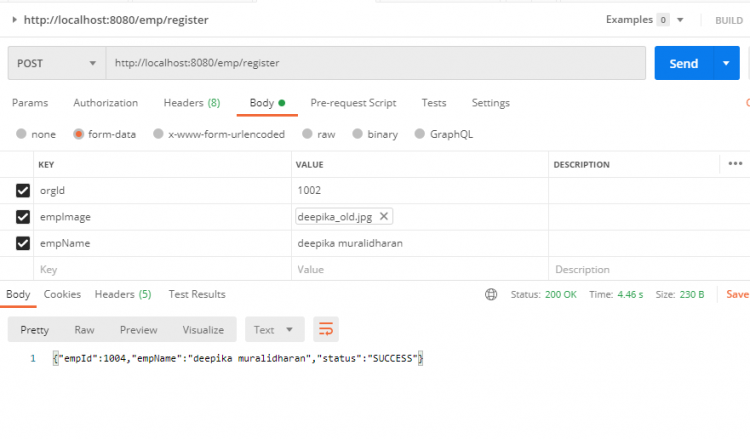Open the Pre-request Script tab
The height and width of the screenshot is (439, 750).
coord(353,103)
